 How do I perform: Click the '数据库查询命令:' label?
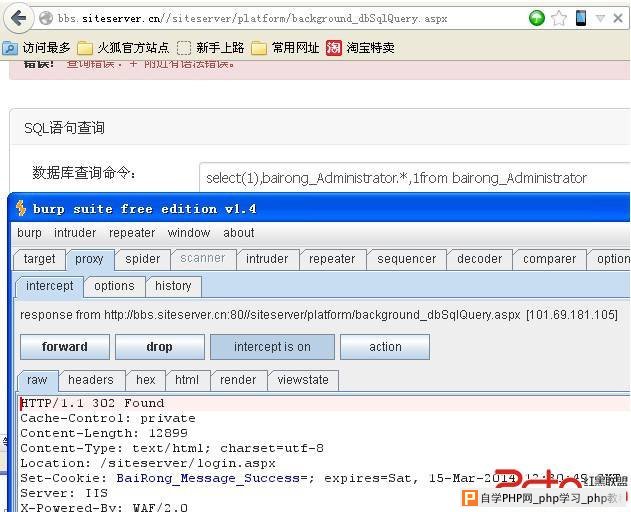(84, 173)
